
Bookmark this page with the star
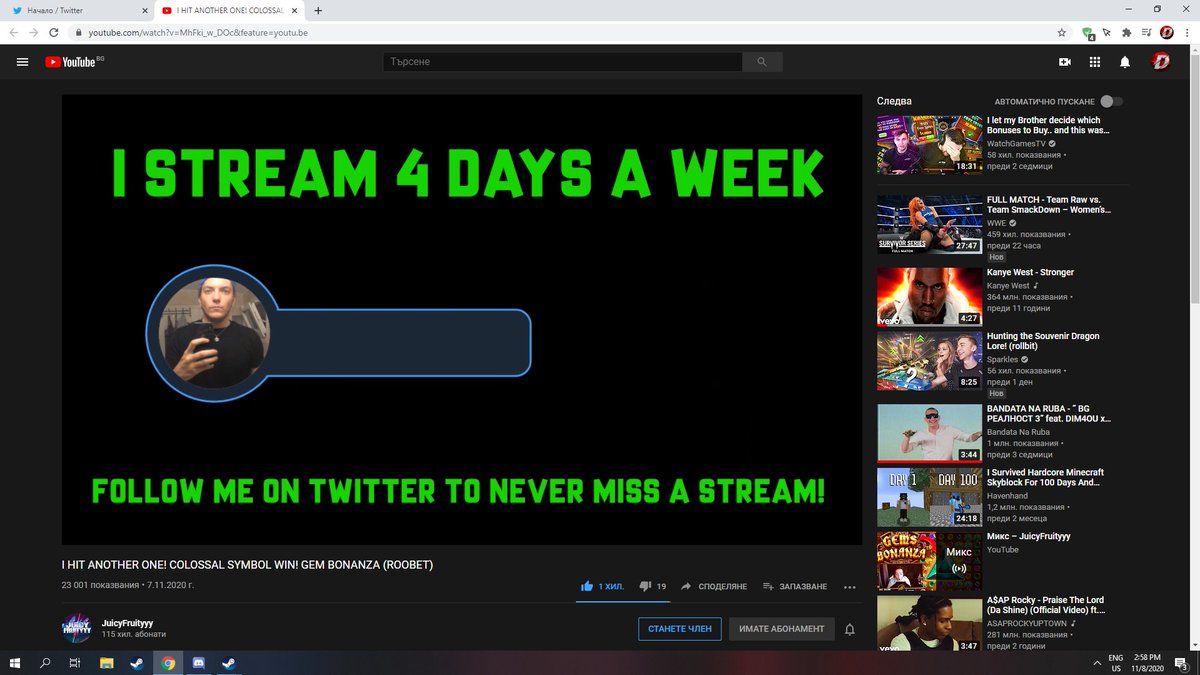[1062, 32]
